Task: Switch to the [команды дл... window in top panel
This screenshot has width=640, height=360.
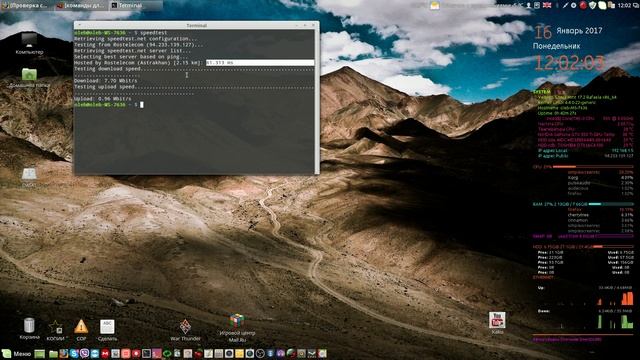Action: pos(81,5)
